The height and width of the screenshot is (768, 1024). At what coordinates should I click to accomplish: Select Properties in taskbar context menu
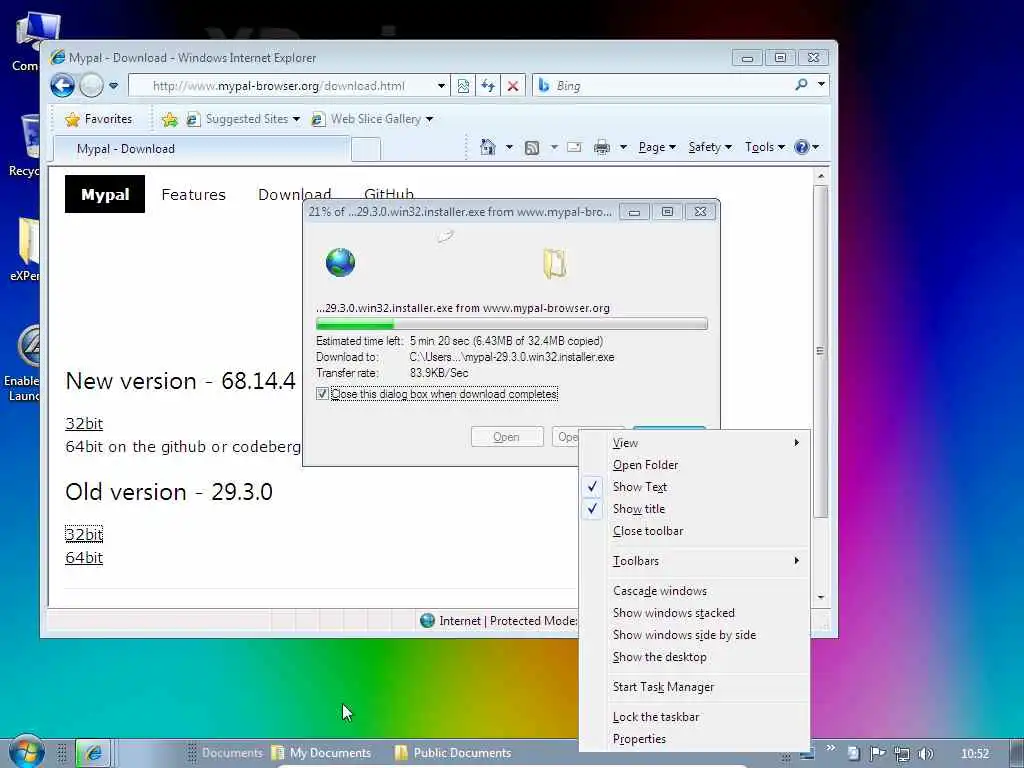click(x=695, y=739)
